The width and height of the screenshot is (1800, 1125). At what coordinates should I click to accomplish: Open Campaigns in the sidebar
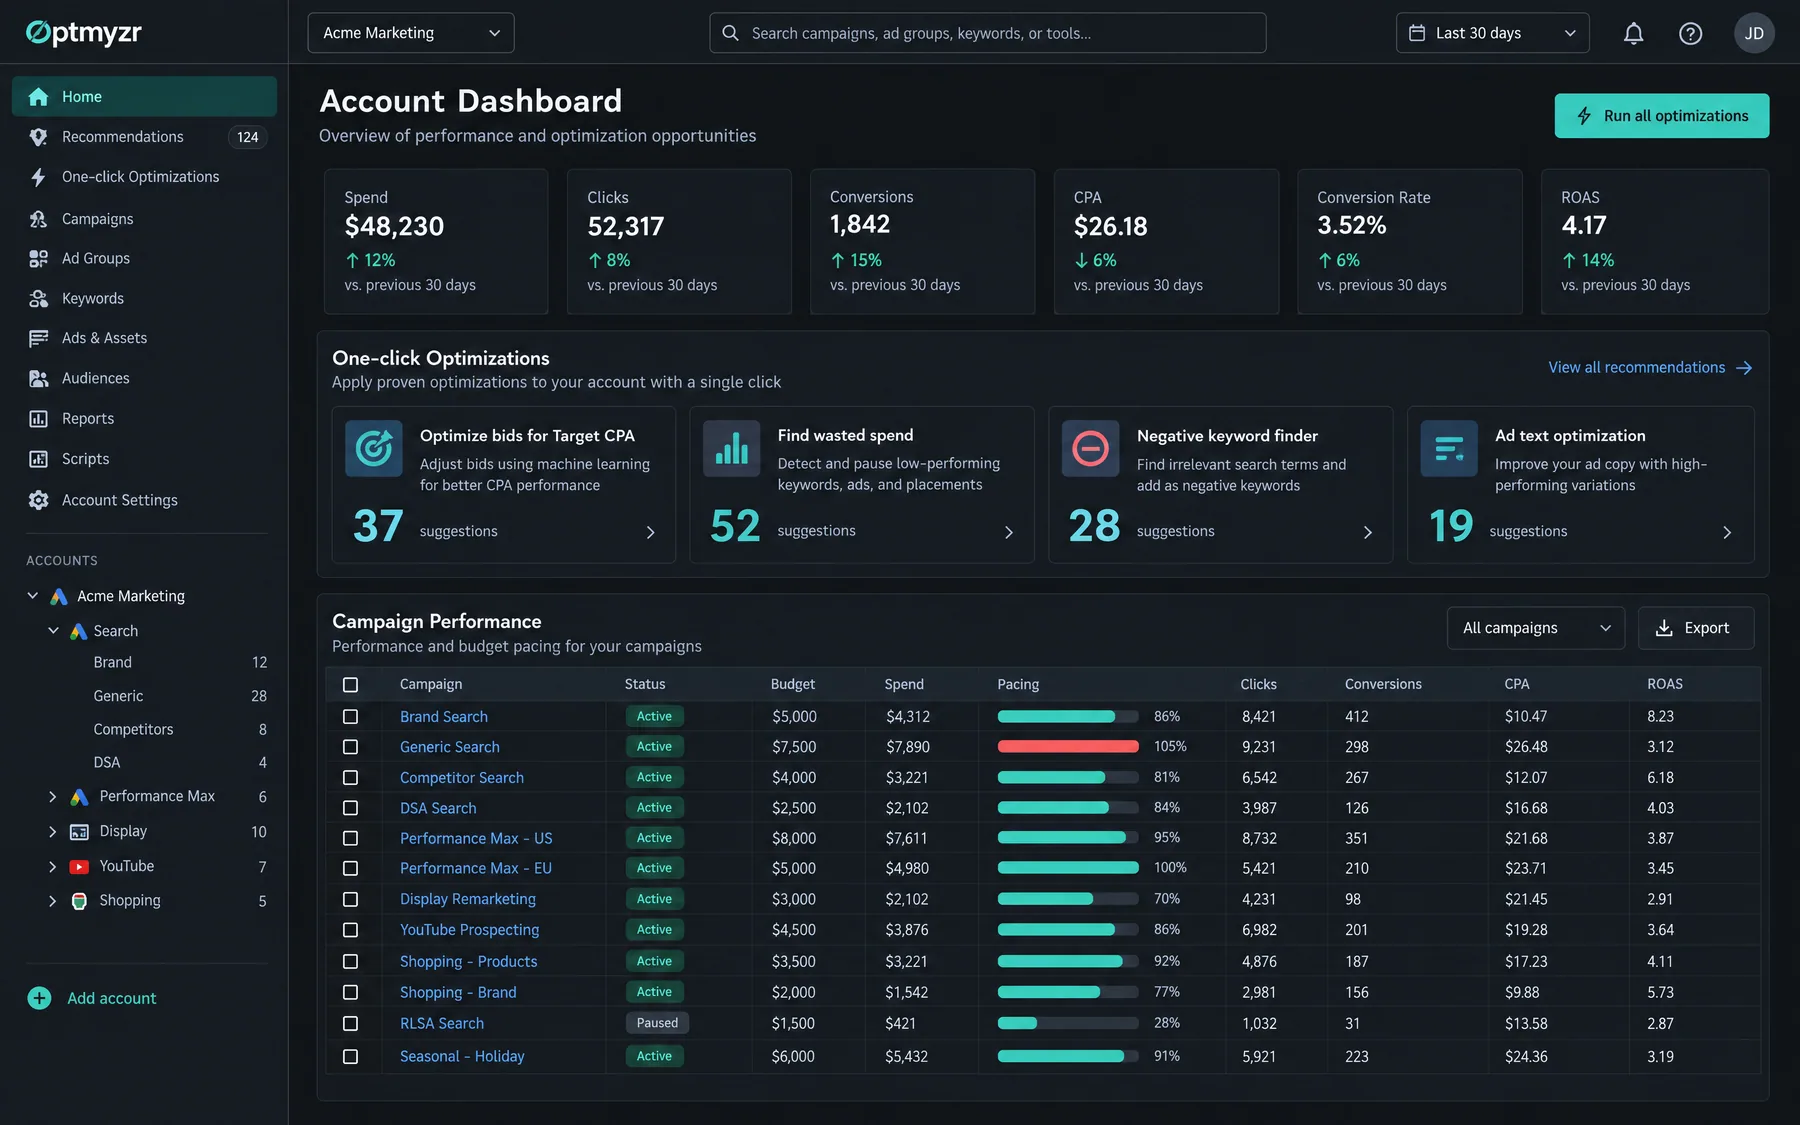tap(144, 219)
